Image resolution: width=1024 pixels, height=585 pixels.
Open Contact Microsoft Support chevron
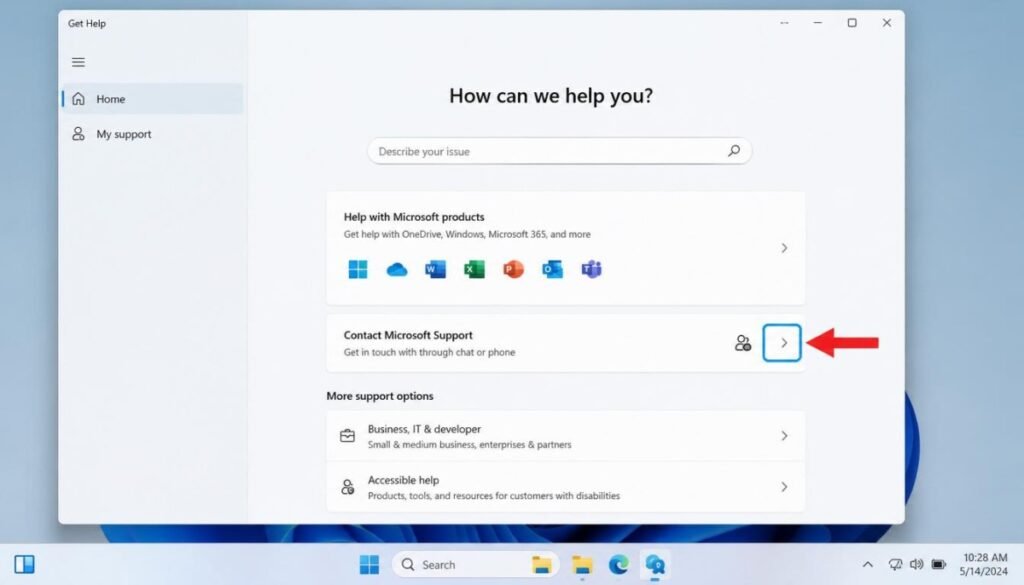point(782,343)
